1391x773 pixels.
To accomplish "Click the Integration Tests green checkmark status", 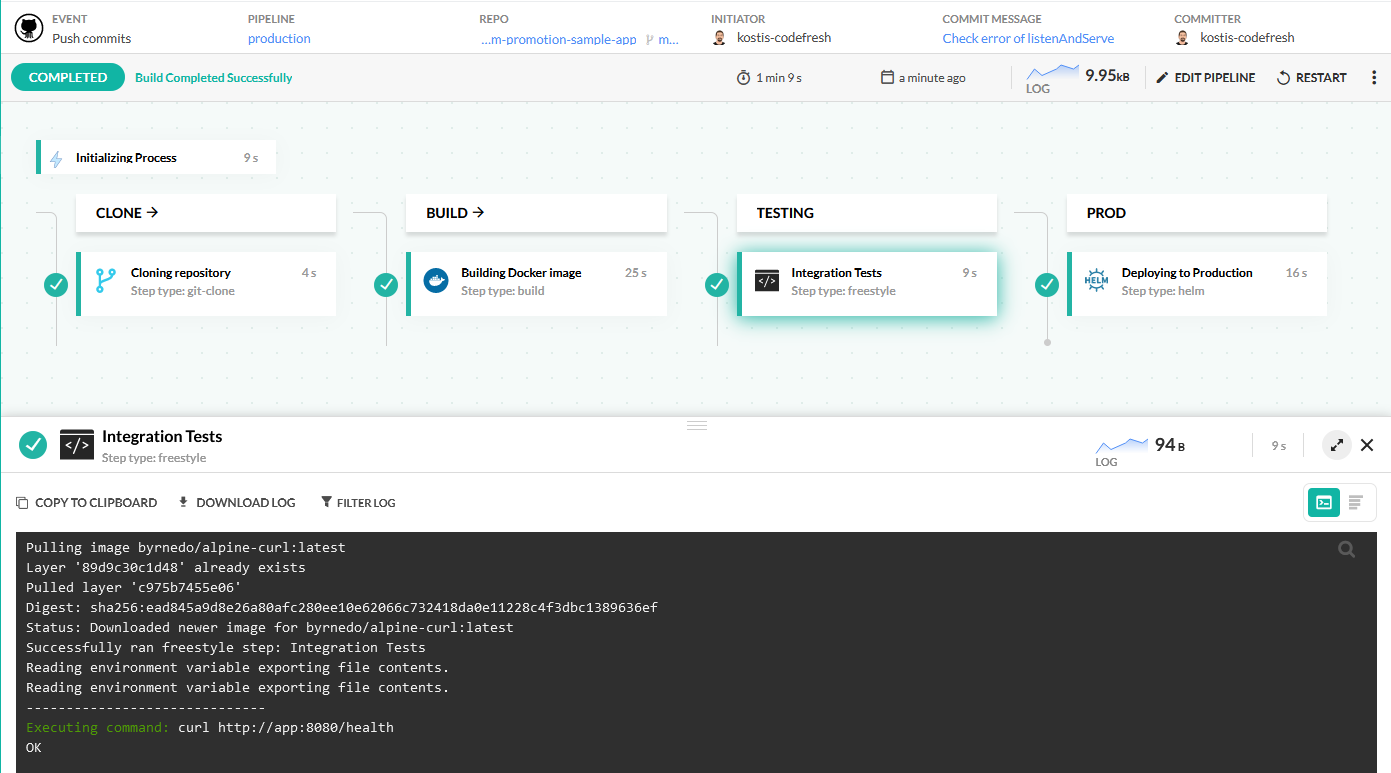I will pyautogui.click(x=717, y=285).
